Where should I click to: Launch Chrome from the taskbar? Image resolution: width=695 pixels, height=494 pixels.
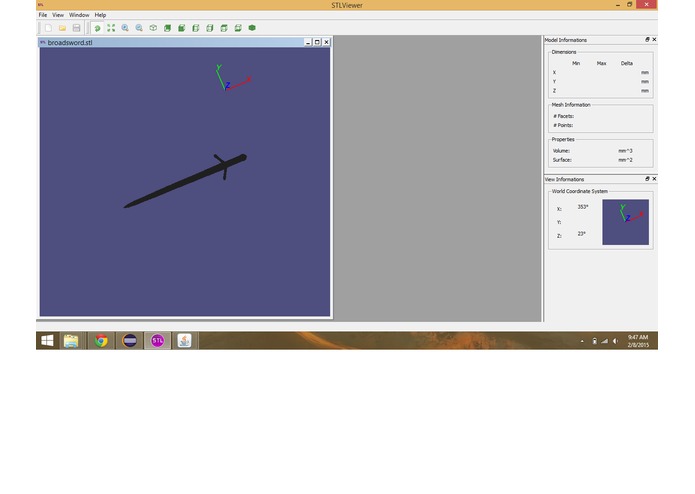(101, 341)
